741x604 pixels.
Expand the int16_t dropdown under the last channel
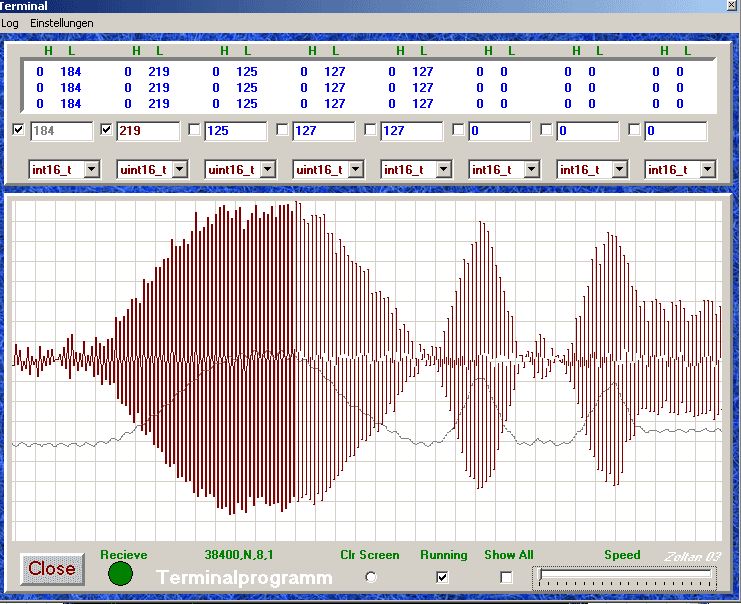click(x=707, y=170)
